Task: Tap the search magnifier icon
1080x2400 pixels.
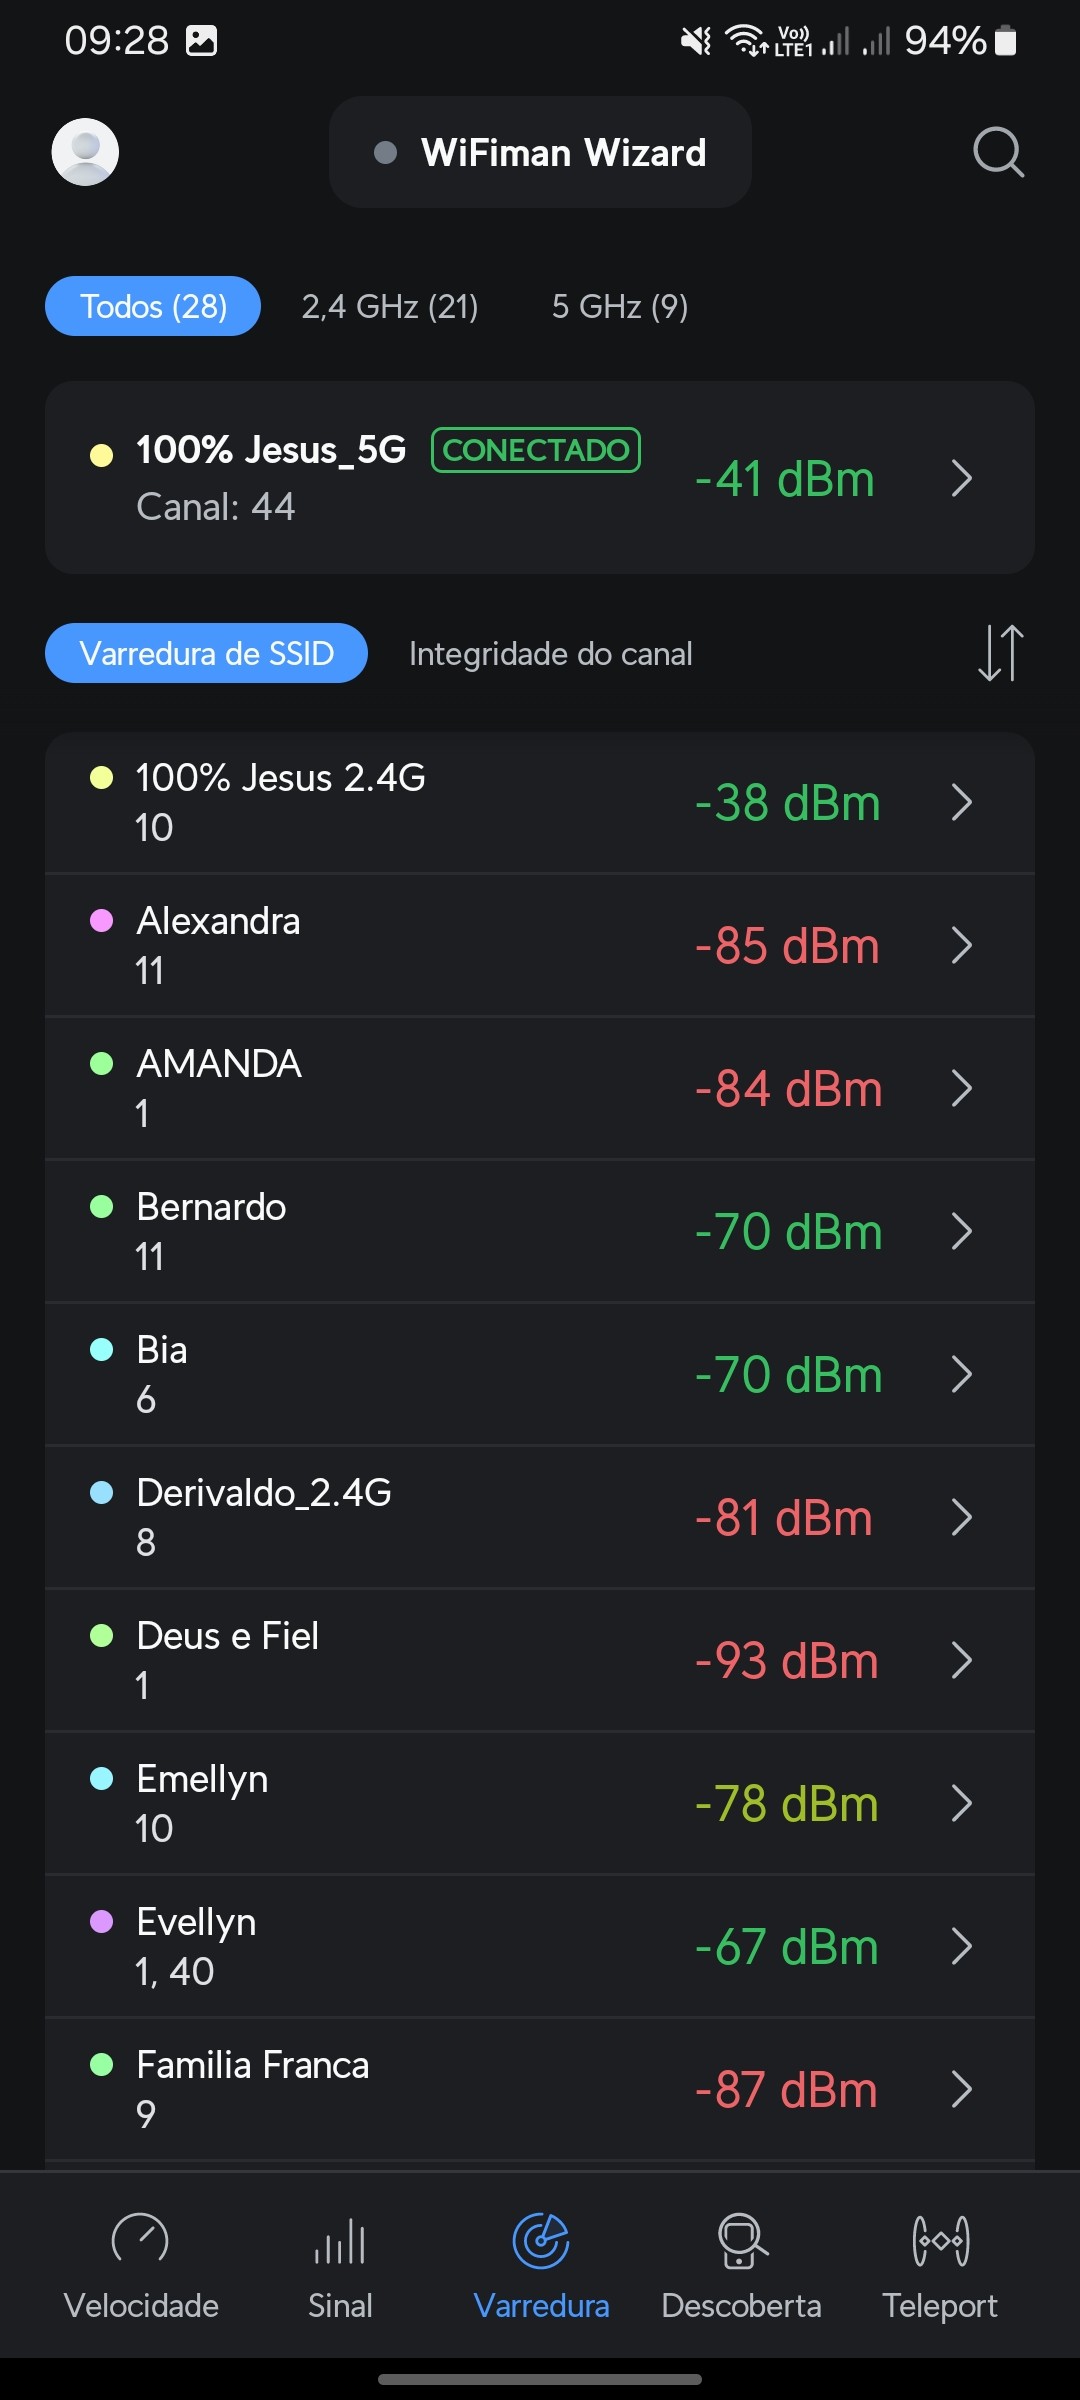Action: pyautogui.click(x=998, y=152)
